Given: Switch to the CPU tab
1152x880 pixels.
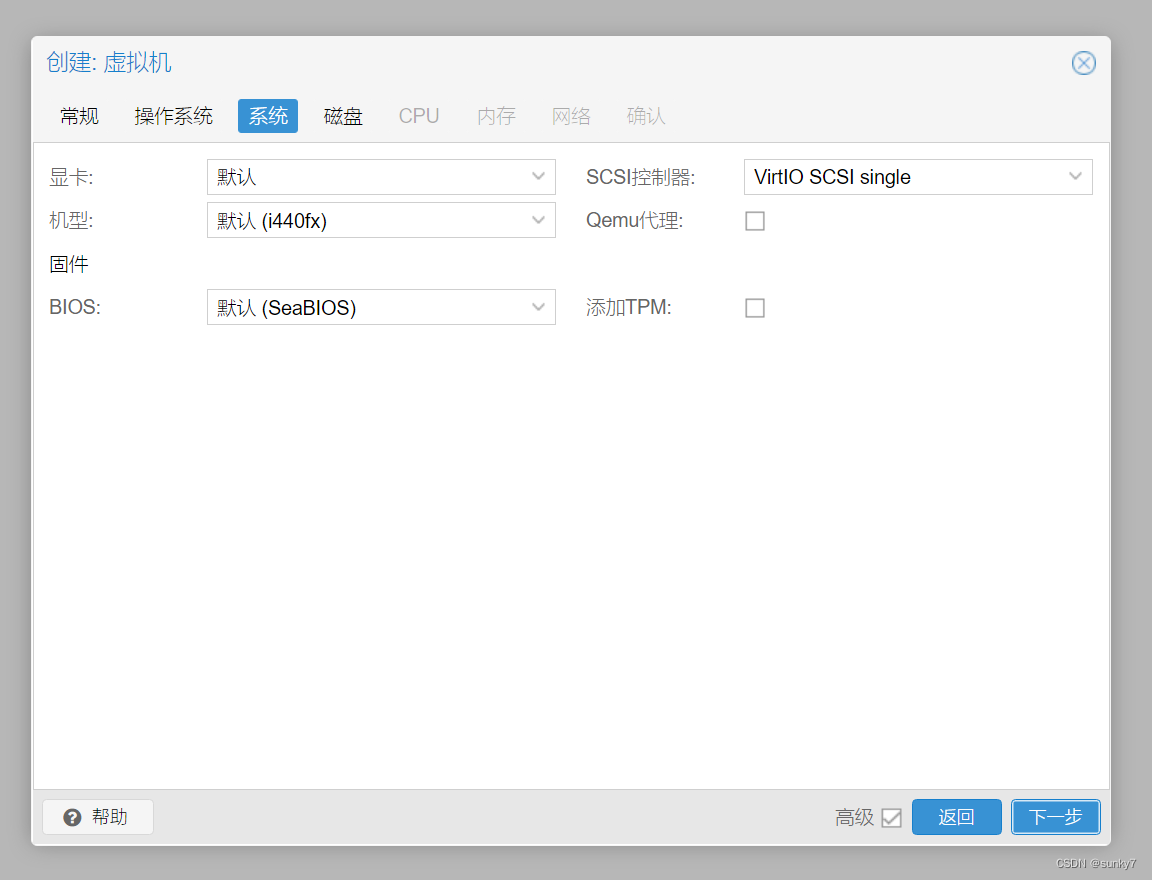Looking at the screenshot, I should click(x=418, y=116).
